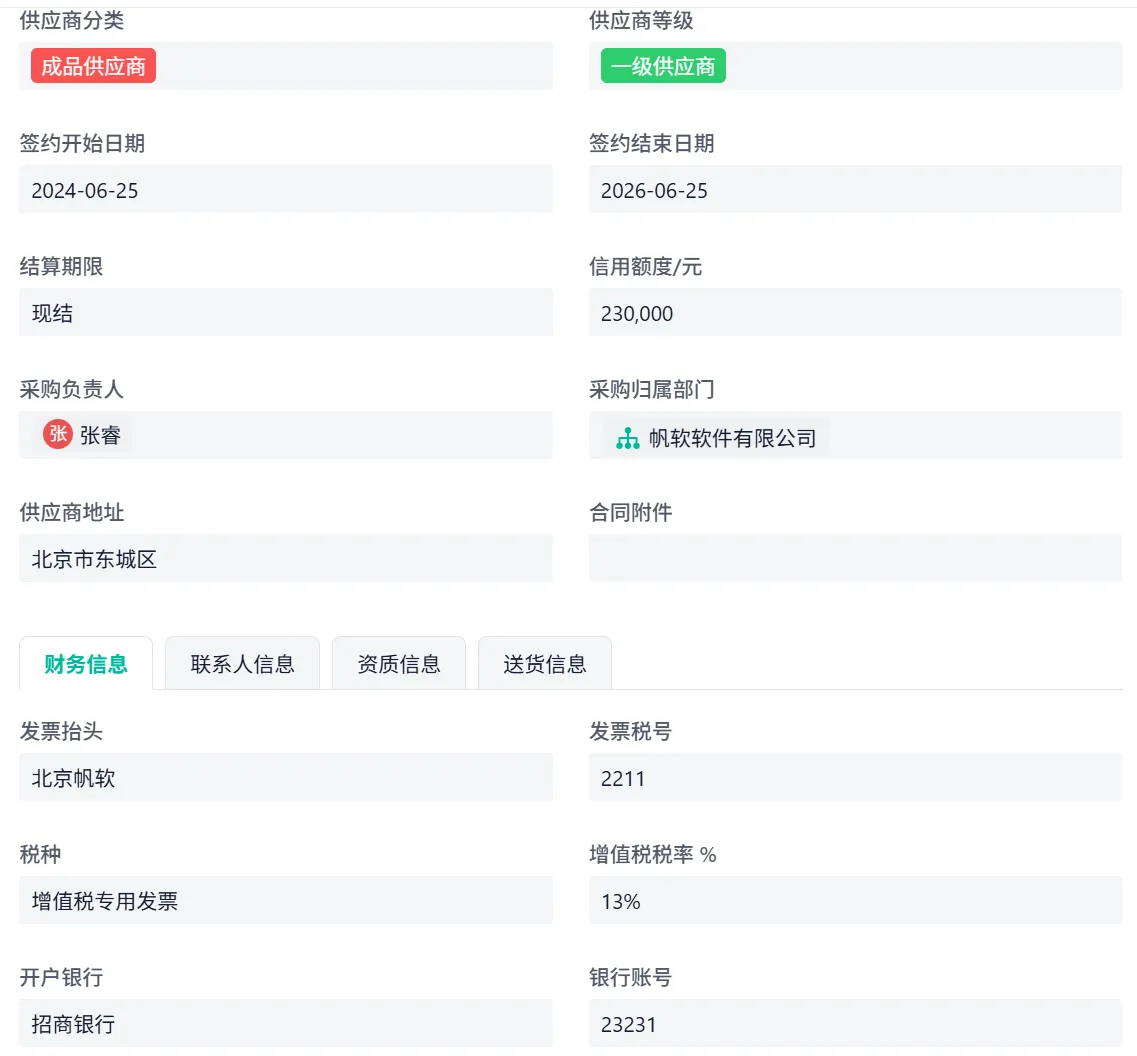This screenshot has height=1056, width=1137.
Task: Click the 发票抬头 label
Action: click(x=61, y=731)
